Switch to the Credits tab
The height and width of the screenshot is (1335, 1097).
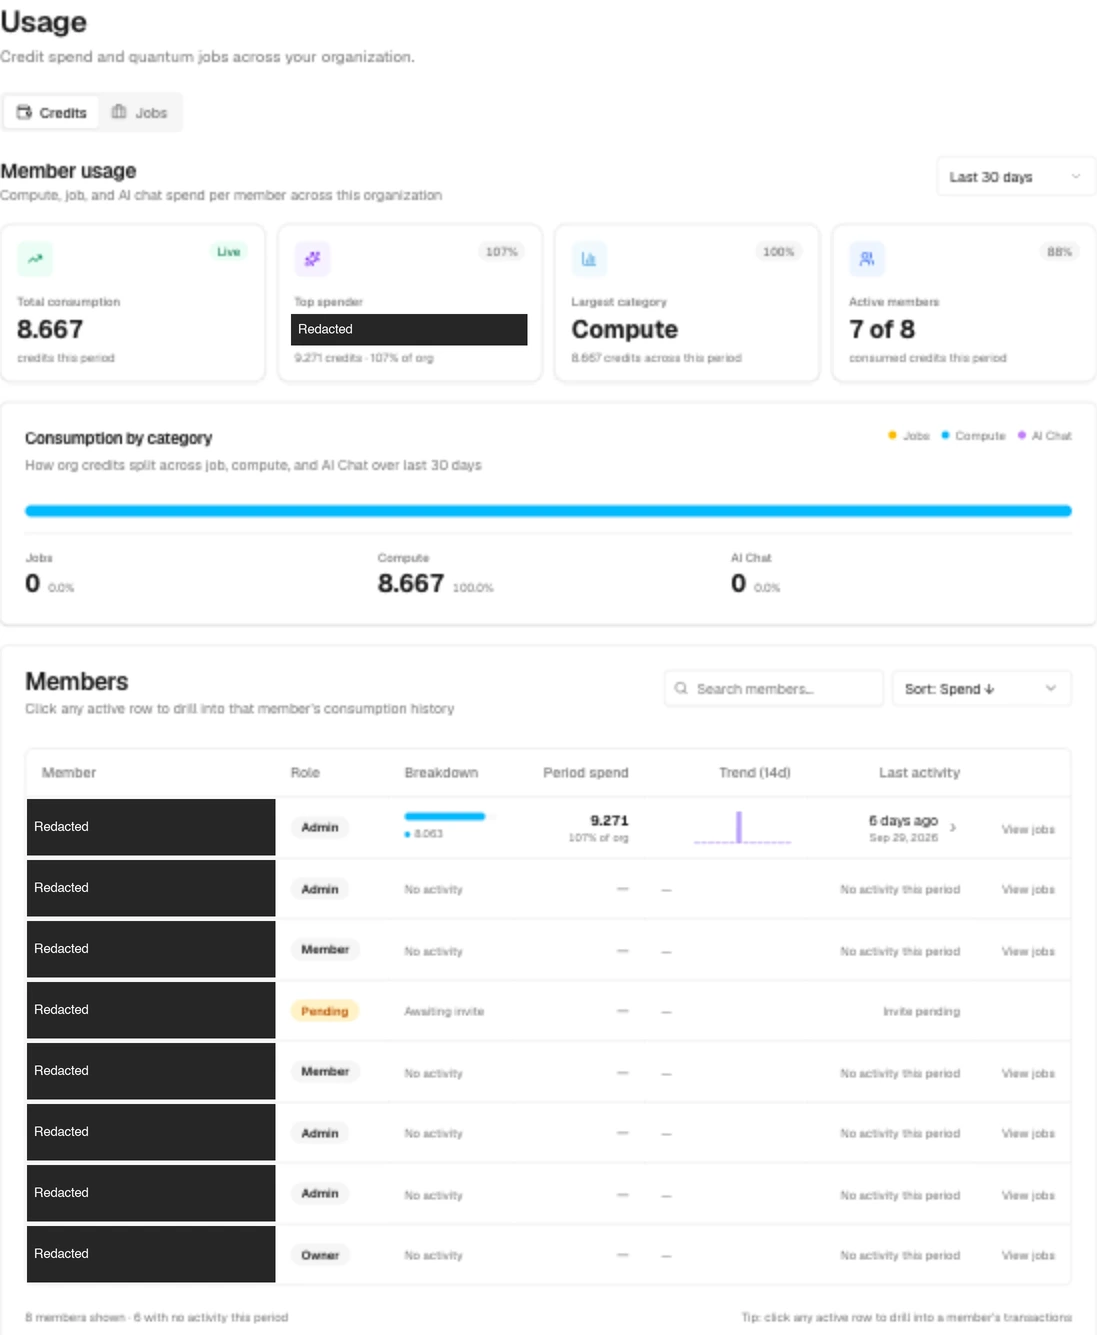click(53, 113)
